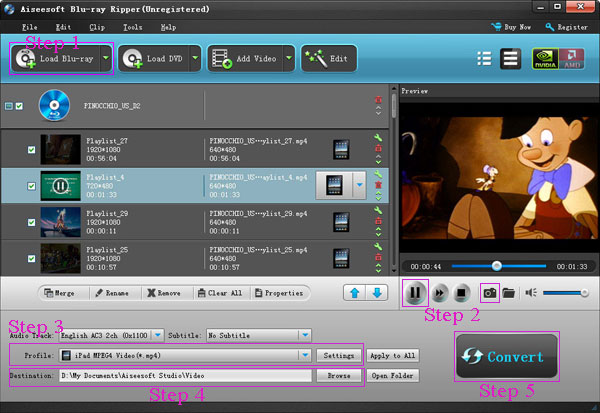Uncheck the Playlist_27 checkbox
The width and height of the screenshot is (600, 413).
[x=32, y=151]
